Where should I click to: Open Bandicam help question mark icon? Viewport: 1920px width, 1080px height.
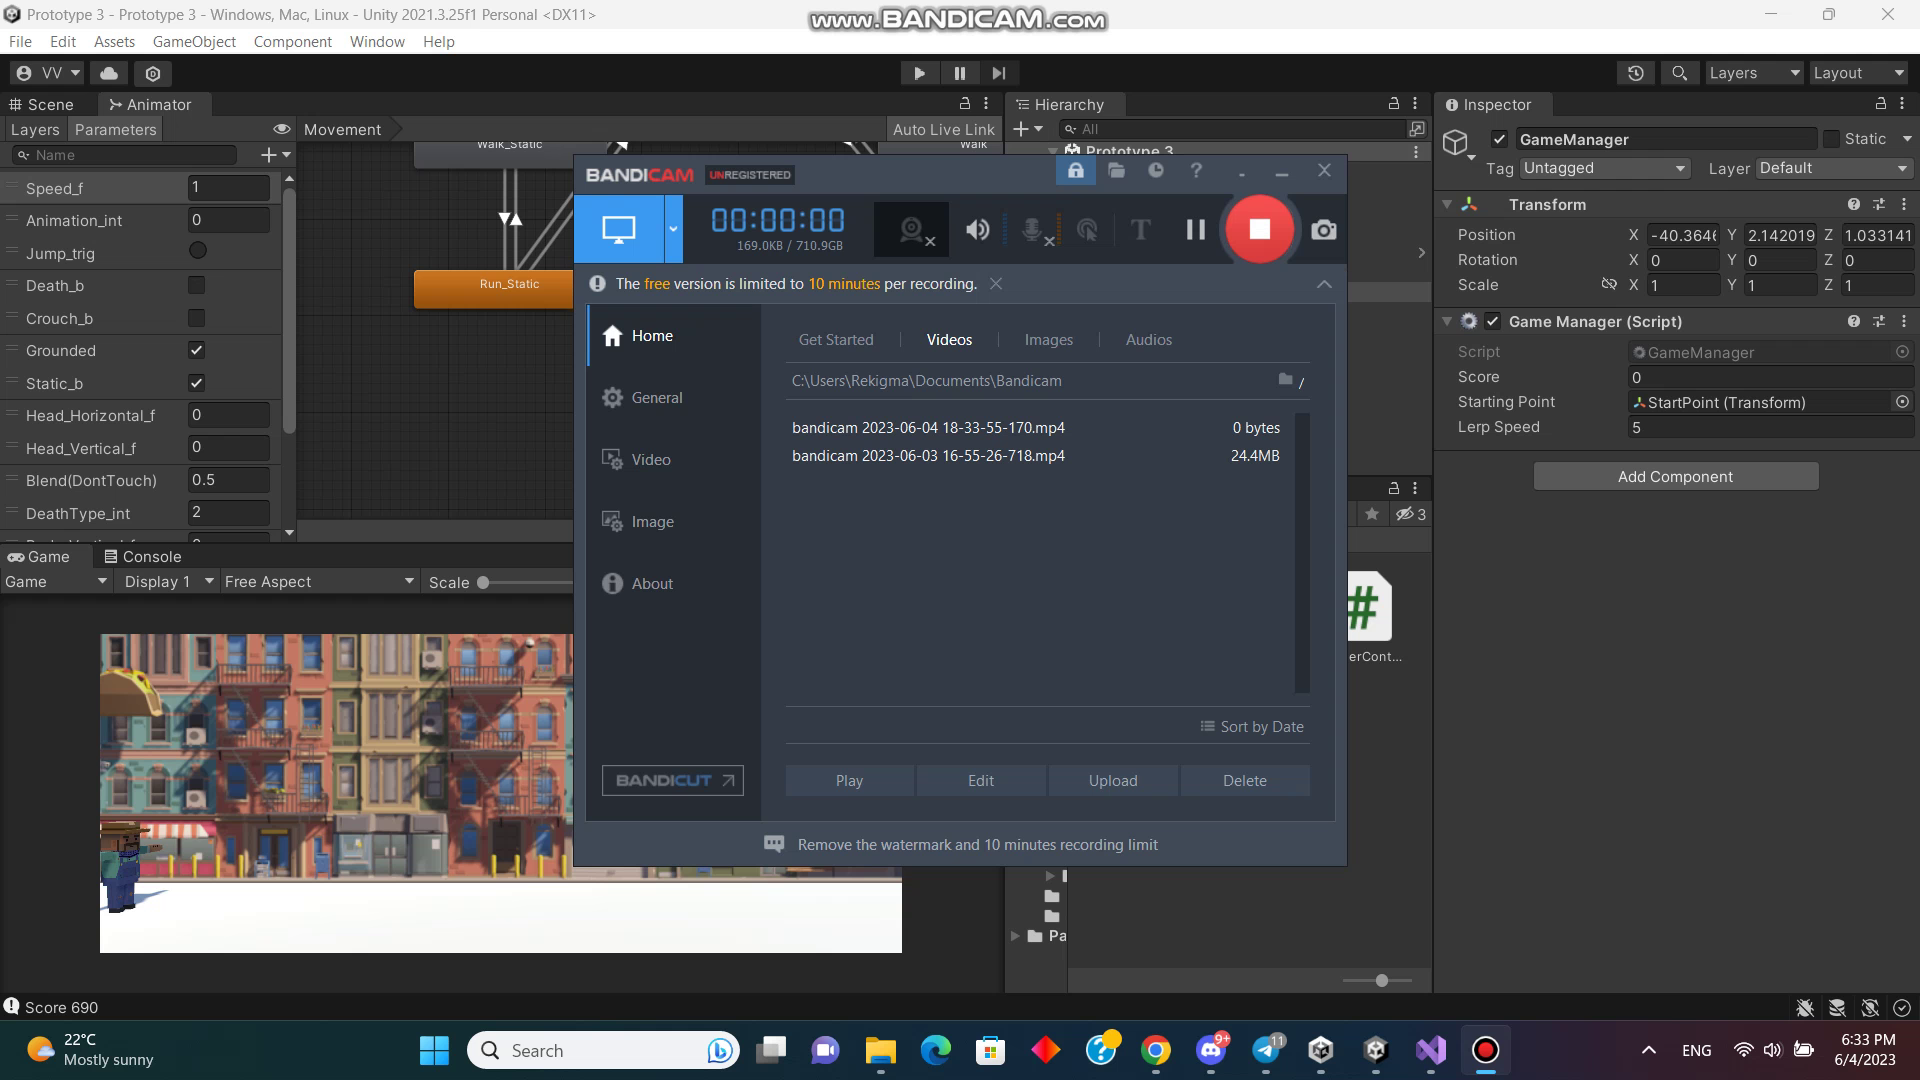click(x=1196, y=171)
